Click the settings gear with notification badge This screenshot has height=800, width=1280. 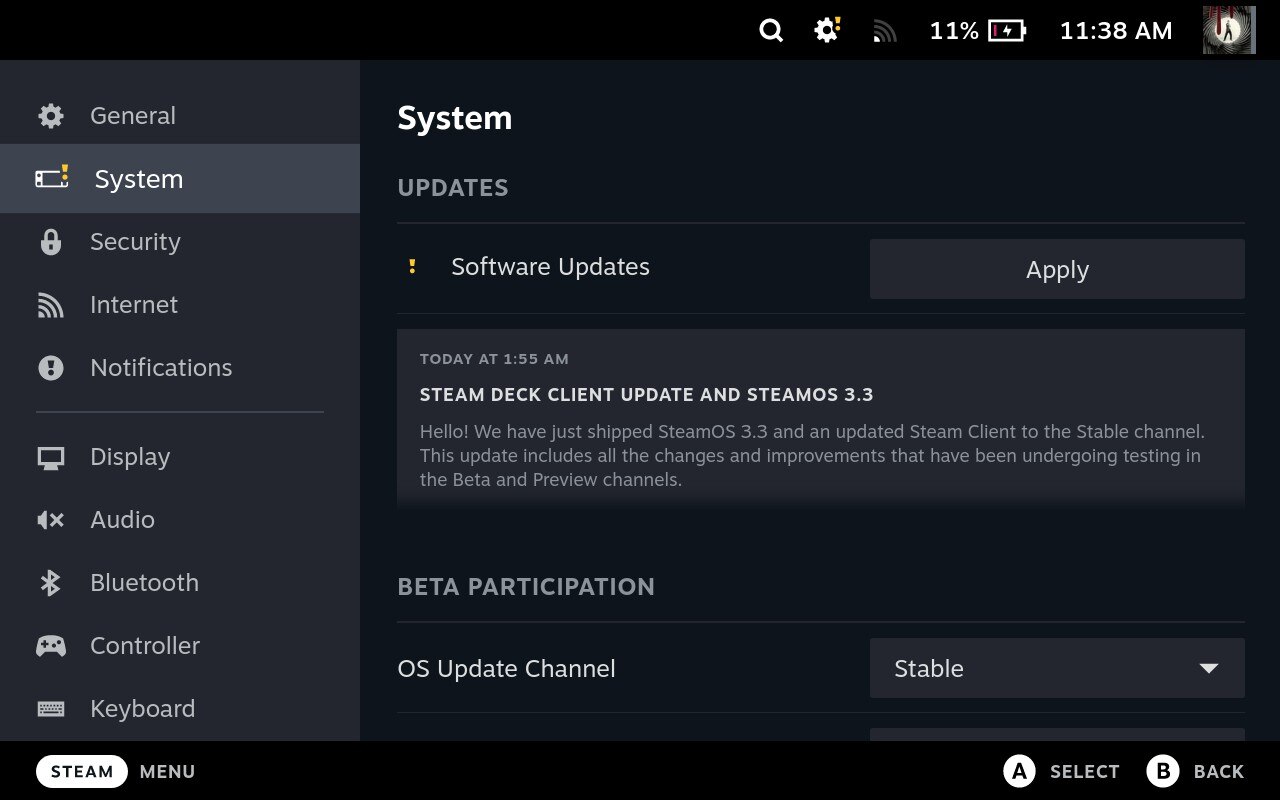[x=826, y=30]
